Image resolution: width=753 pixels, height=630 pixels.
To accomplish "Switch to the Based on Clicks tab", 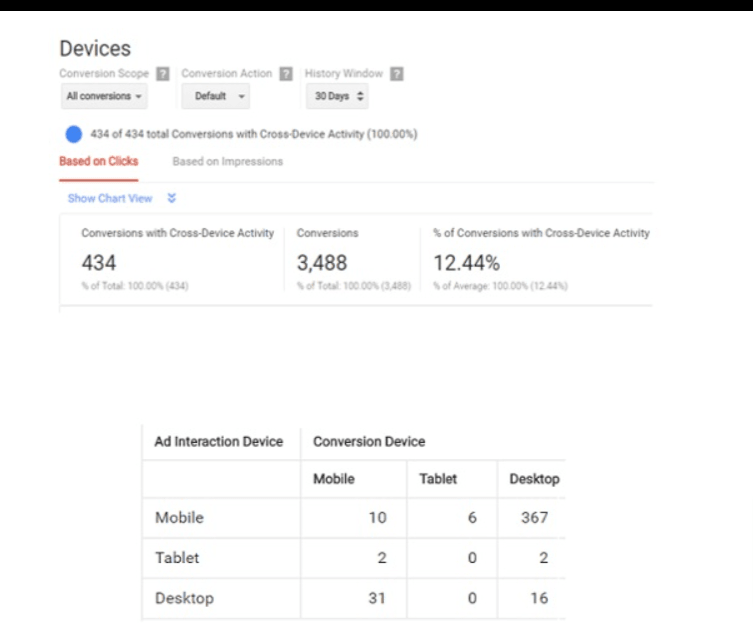I will pos(99,161).
